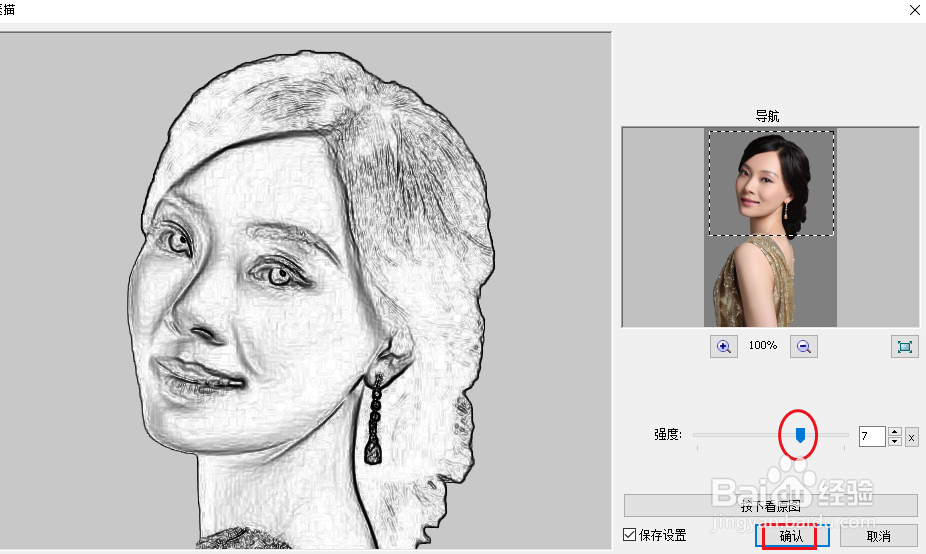Confirm with the 确认 button
926x554 pixels.
[792, 536]
